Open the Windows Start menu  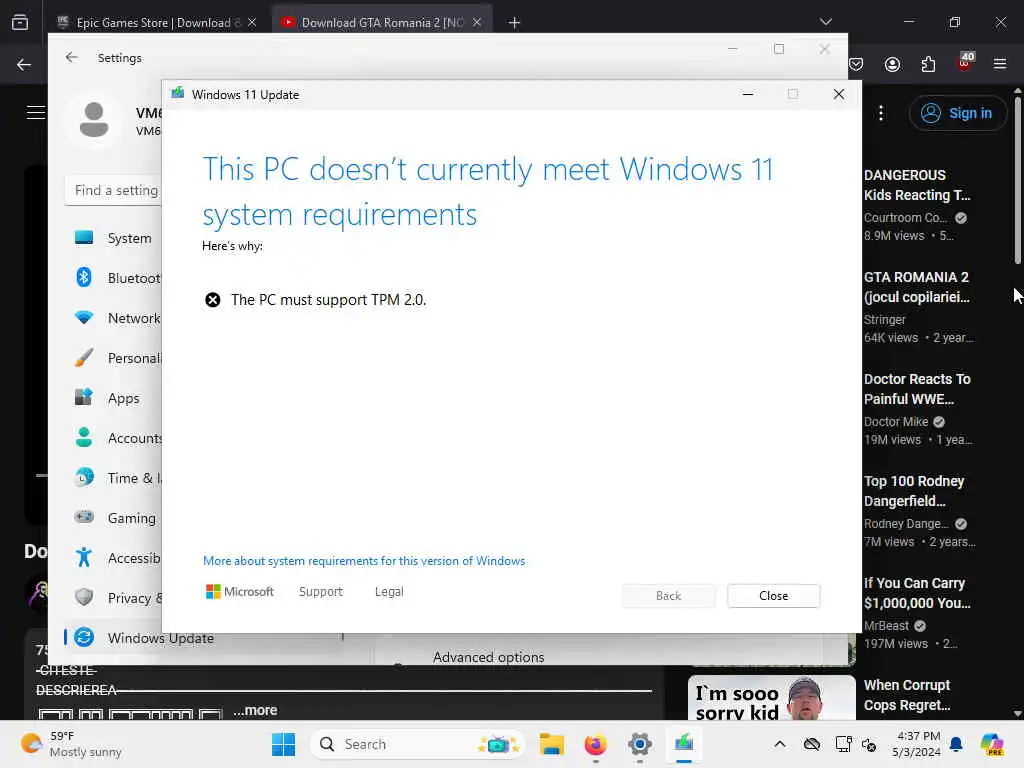[283, 744]
